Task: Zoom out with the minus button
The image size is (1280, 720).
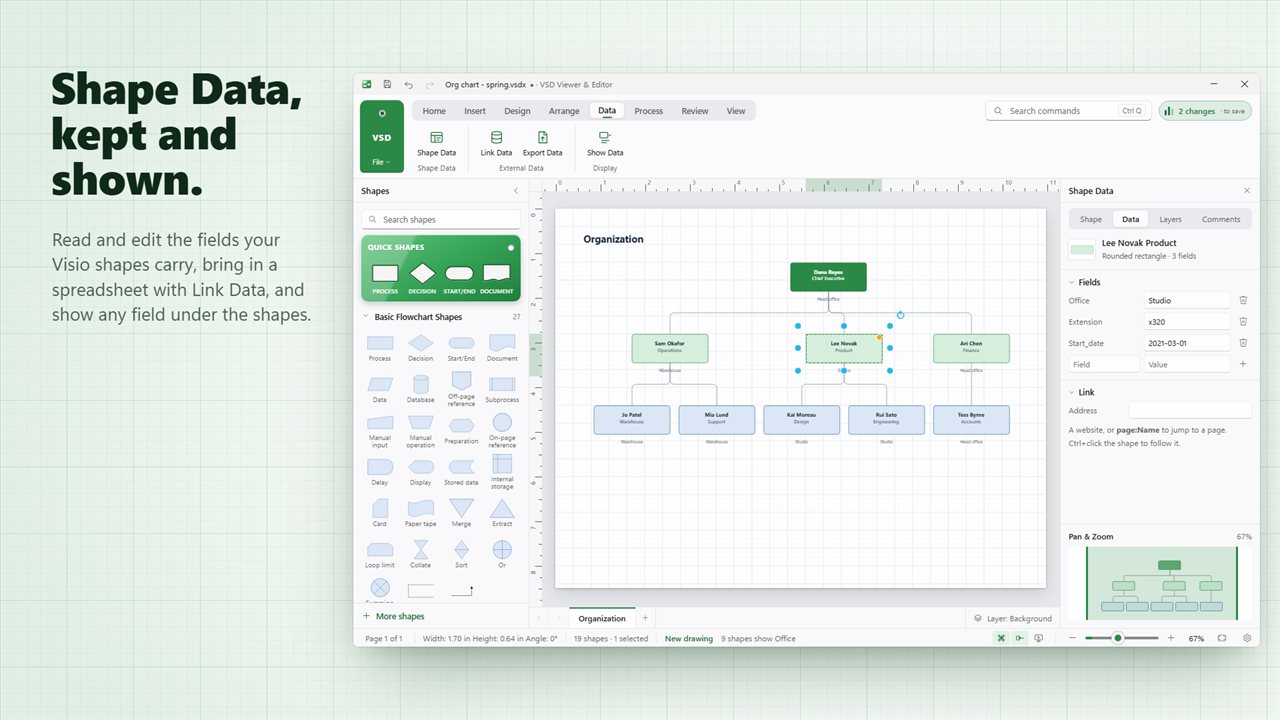Action: pyautogui.click(x=1072, y=638)
